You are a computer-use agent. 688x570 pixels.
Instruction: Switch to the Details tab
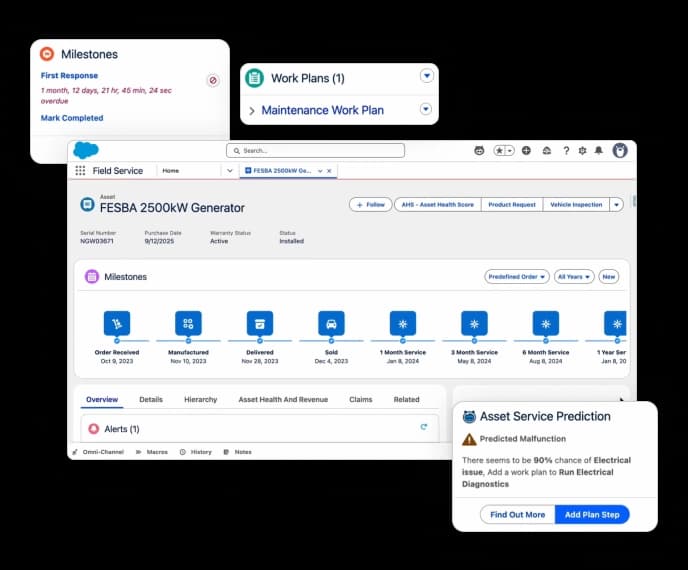[151, 399]
